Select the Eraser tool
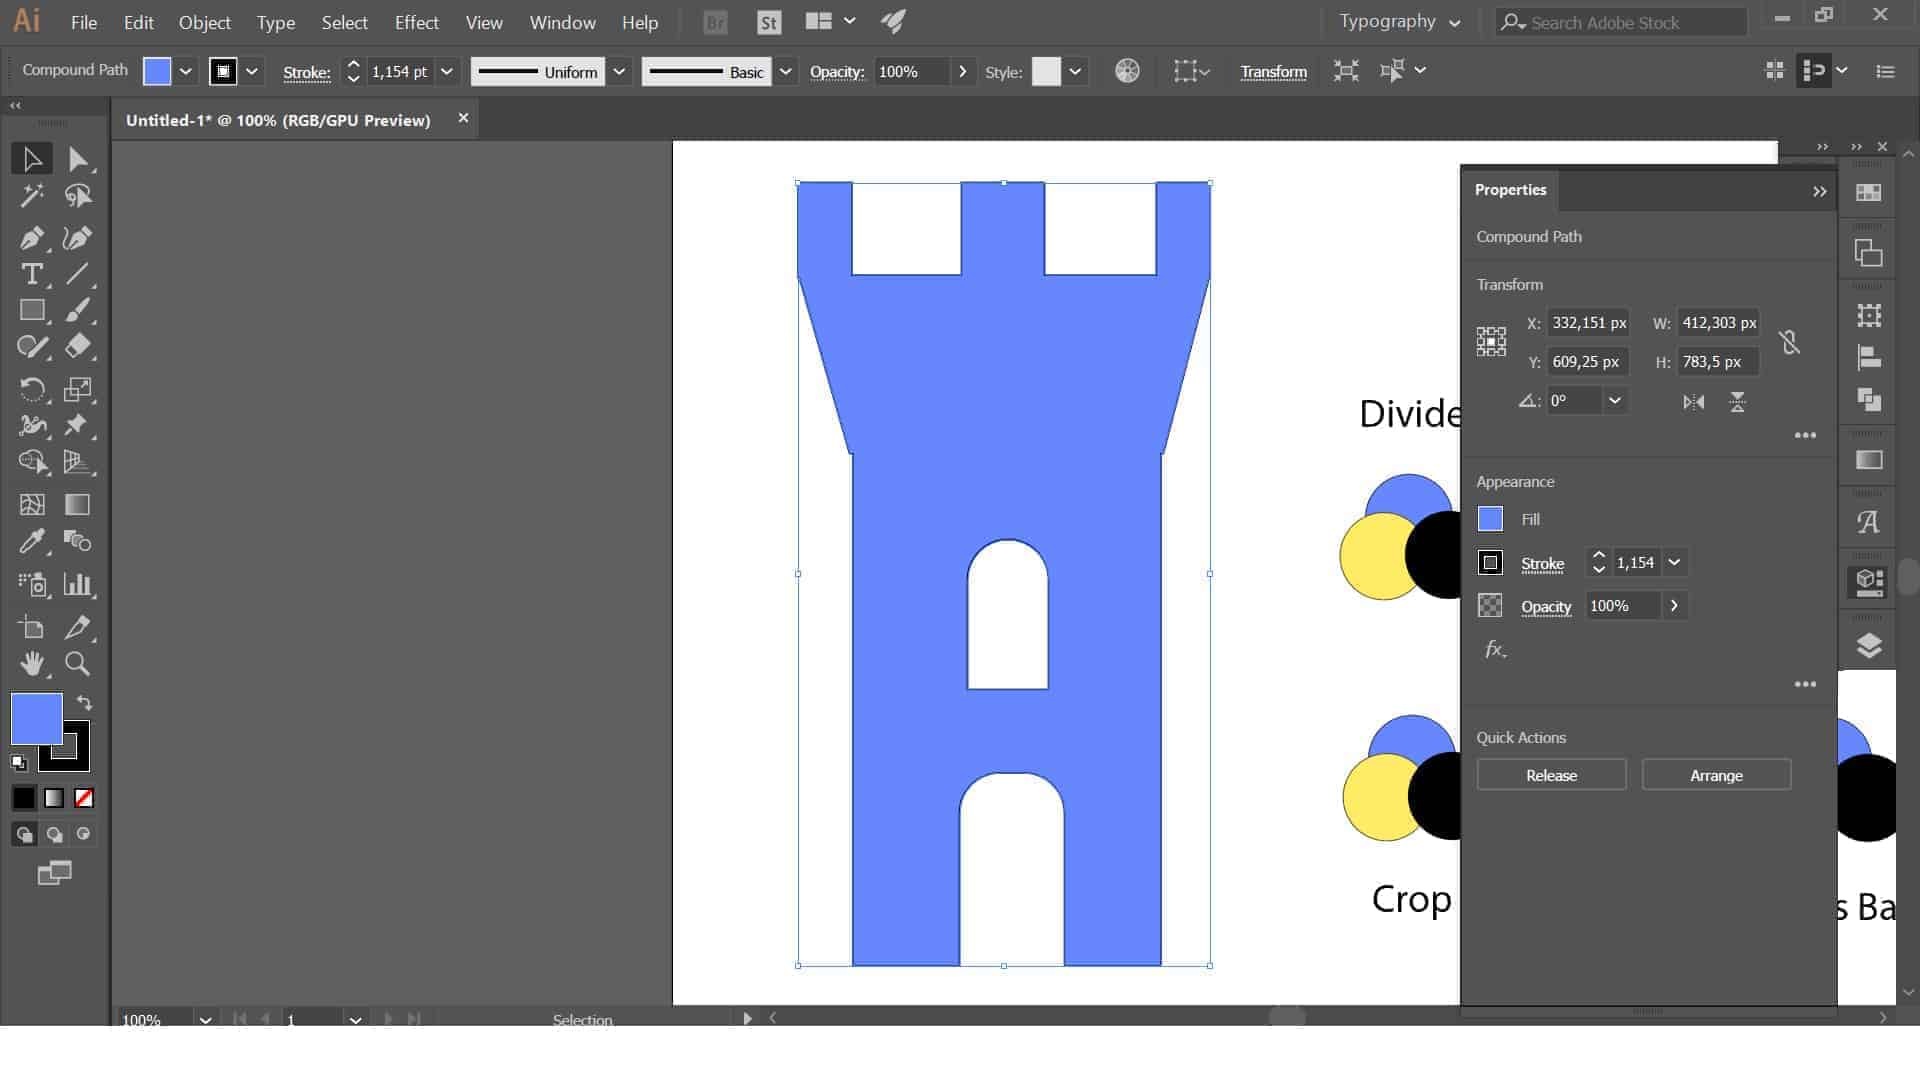 pyautogui.click(x=78, y=347)
